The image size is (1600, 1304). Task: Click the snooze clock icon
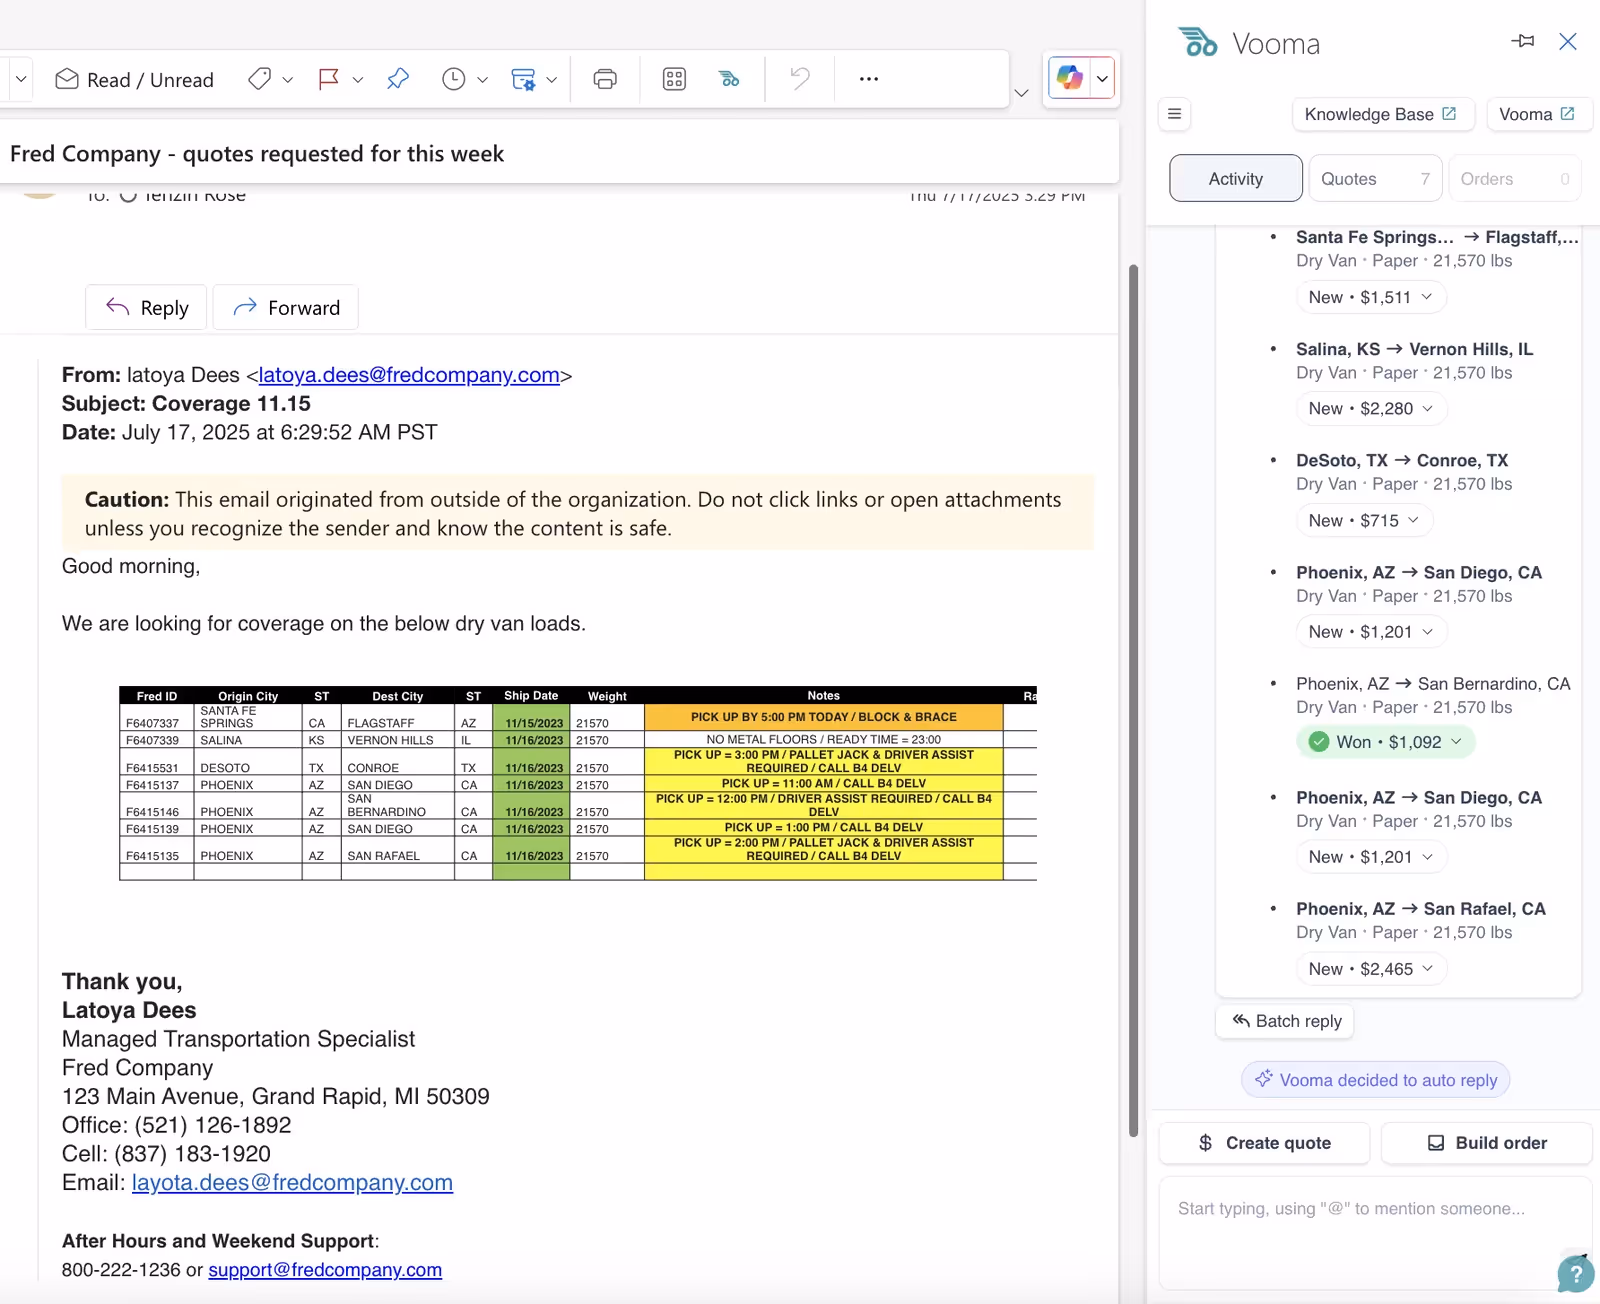point(454,79)
